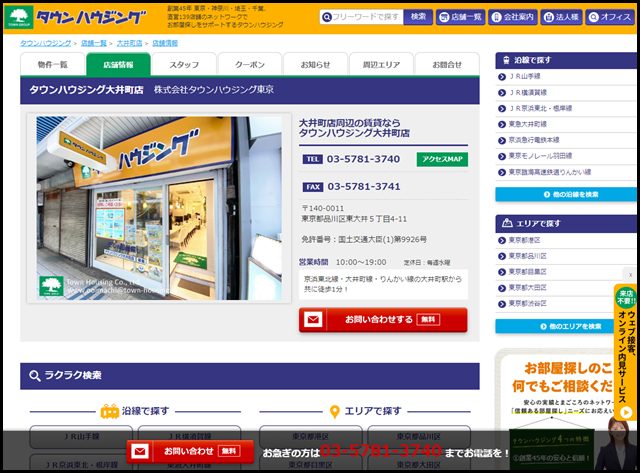Click train icon in 沿線で探す sidebar header
The height and width of the screenshot is (473, 640).
(x=506, y=60)
